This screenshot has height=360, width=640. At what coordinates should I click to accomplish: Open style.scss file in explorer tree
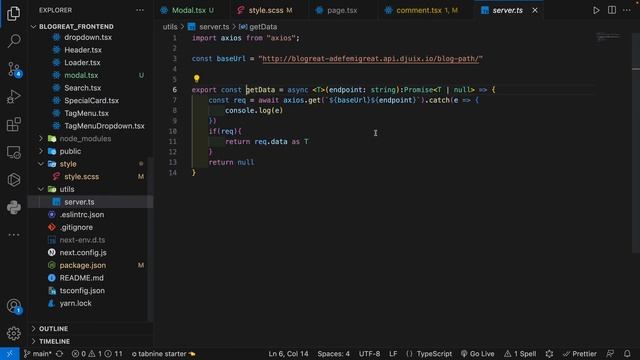coord(81,177)
